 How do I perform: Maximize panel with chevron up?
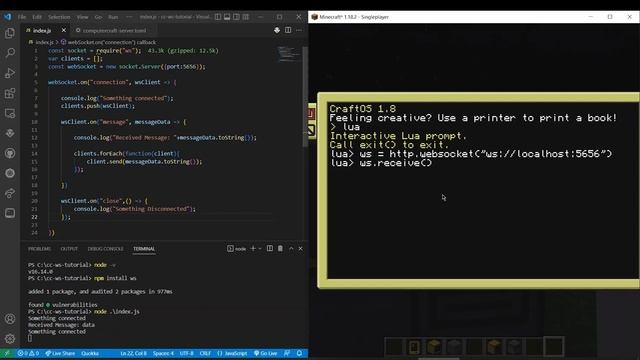[291, 248]
